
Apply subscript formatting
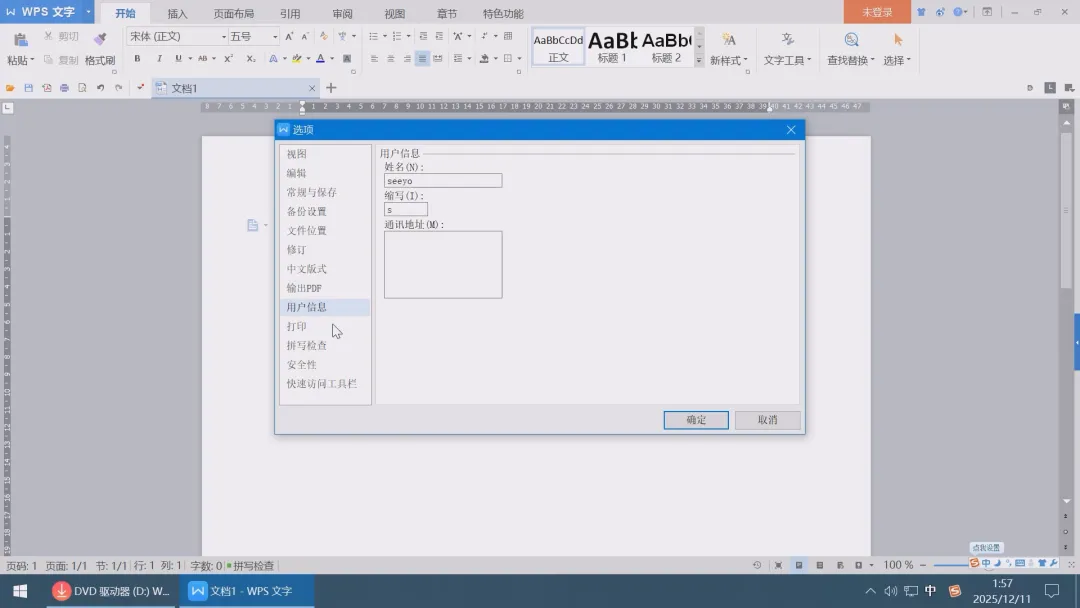click(251, 59)
